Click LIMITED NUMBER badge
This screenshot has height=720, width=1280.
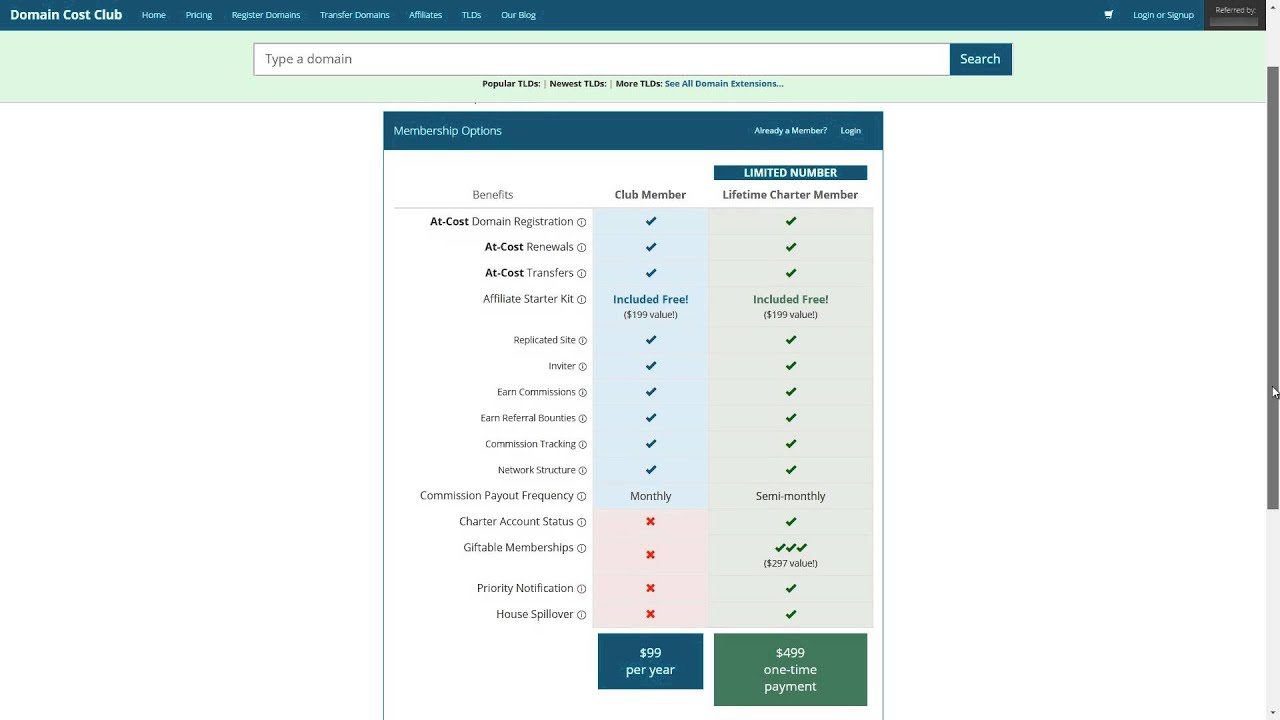pos(790,173)
